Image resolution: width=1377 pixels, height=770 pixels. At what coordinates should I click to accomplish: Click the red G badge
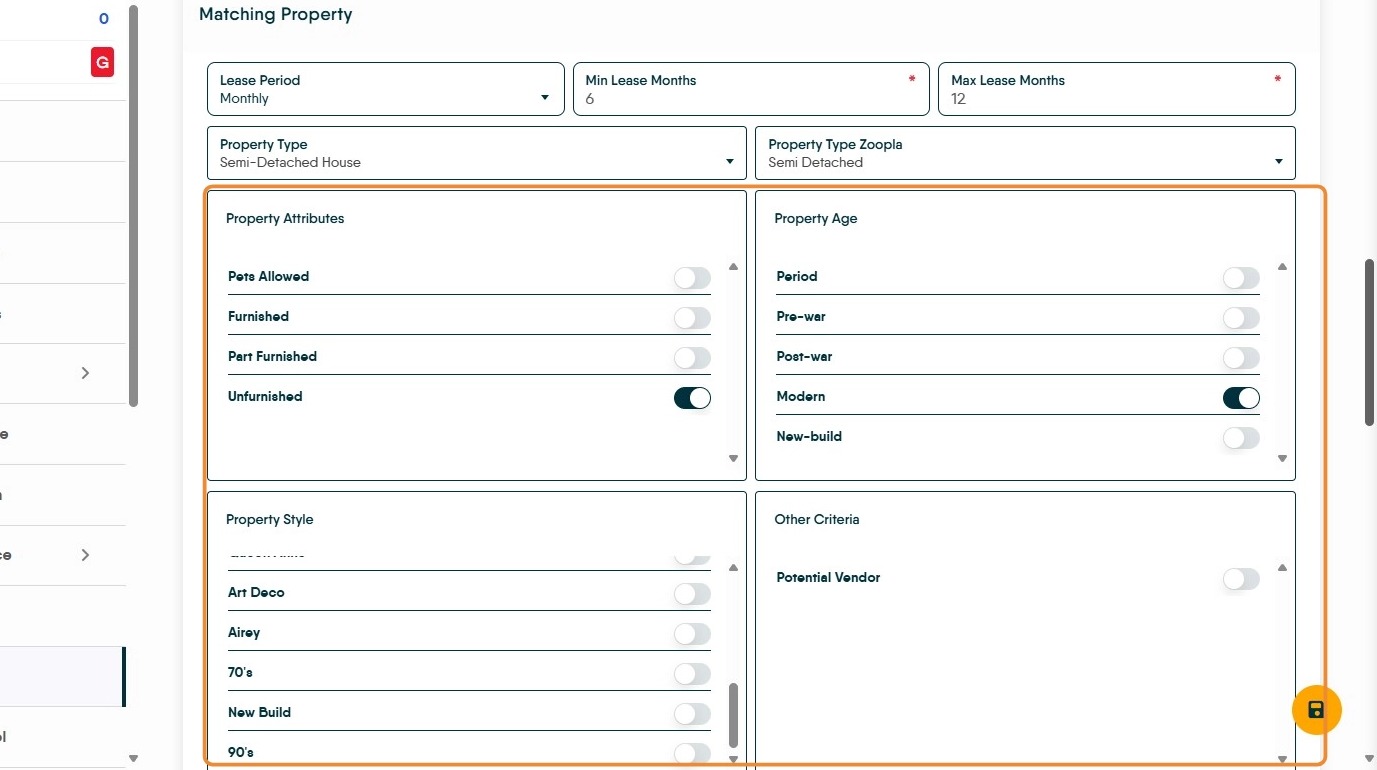point(102,63)
